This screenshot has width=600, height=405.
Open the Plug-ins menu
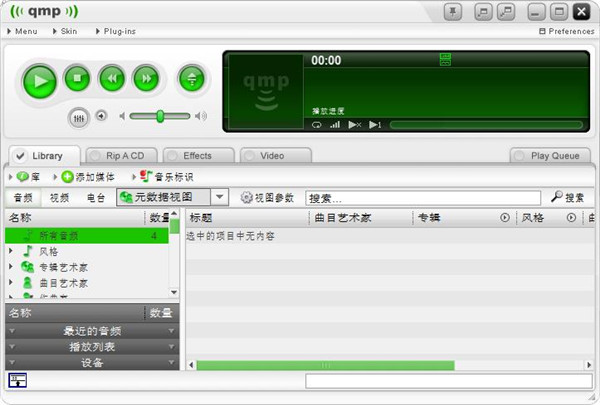coord(117,32)
